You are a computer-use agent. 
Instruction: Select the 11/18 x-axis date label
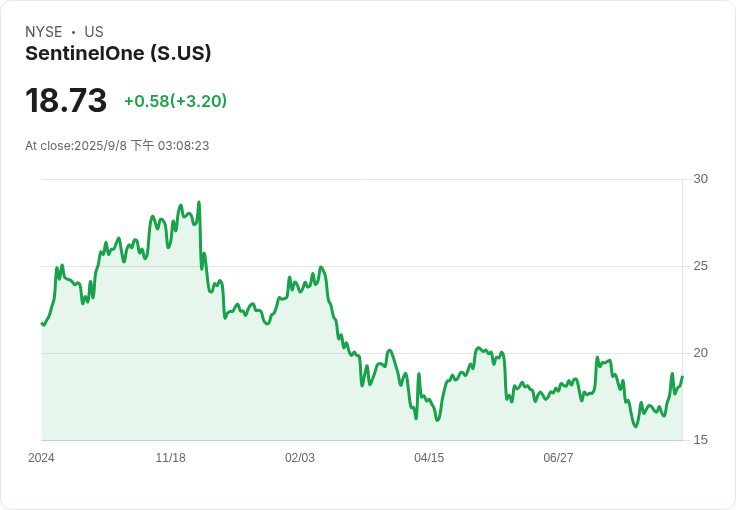(170, 458)
